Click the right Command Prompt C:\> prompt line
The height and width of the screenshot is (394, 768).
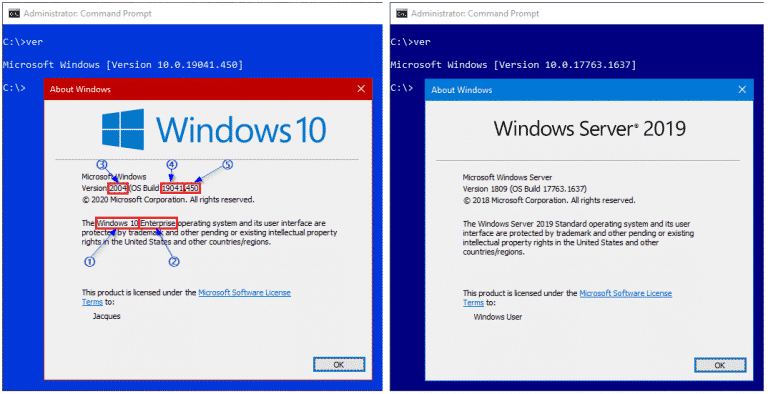point(402,87)
